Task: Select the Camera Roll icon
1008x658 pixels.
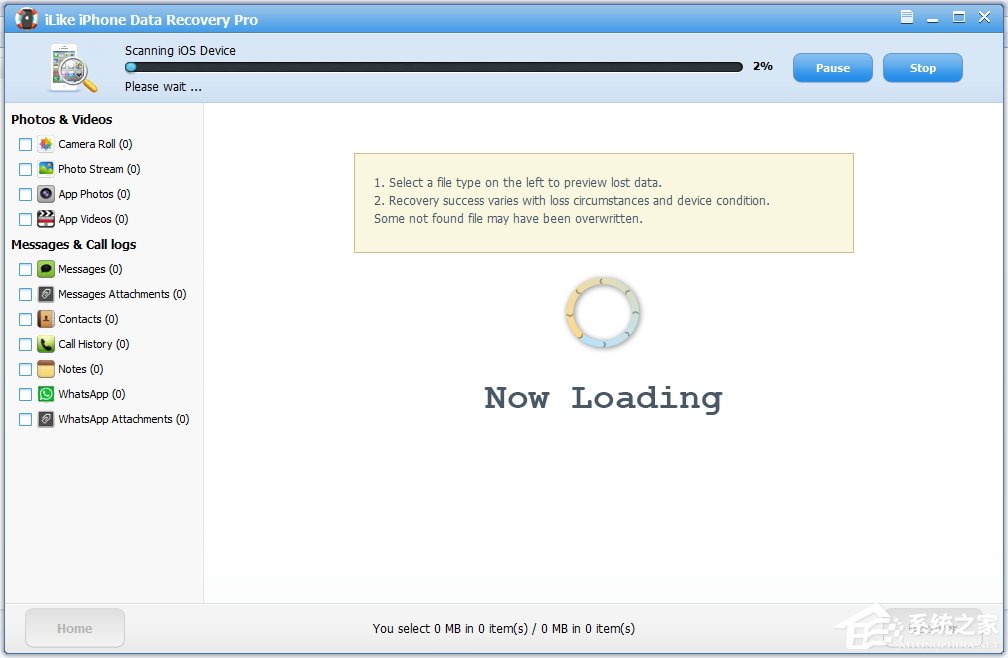Action: click(44, 144)
